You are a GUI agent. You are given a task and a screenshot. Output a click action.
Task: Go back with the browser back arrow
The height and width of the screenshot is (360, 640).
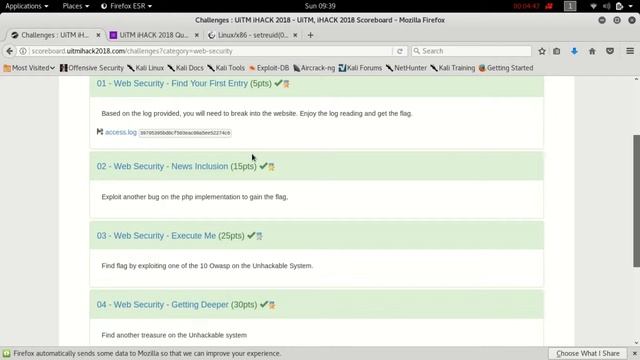pyautogui.click(x=10, y=51)
